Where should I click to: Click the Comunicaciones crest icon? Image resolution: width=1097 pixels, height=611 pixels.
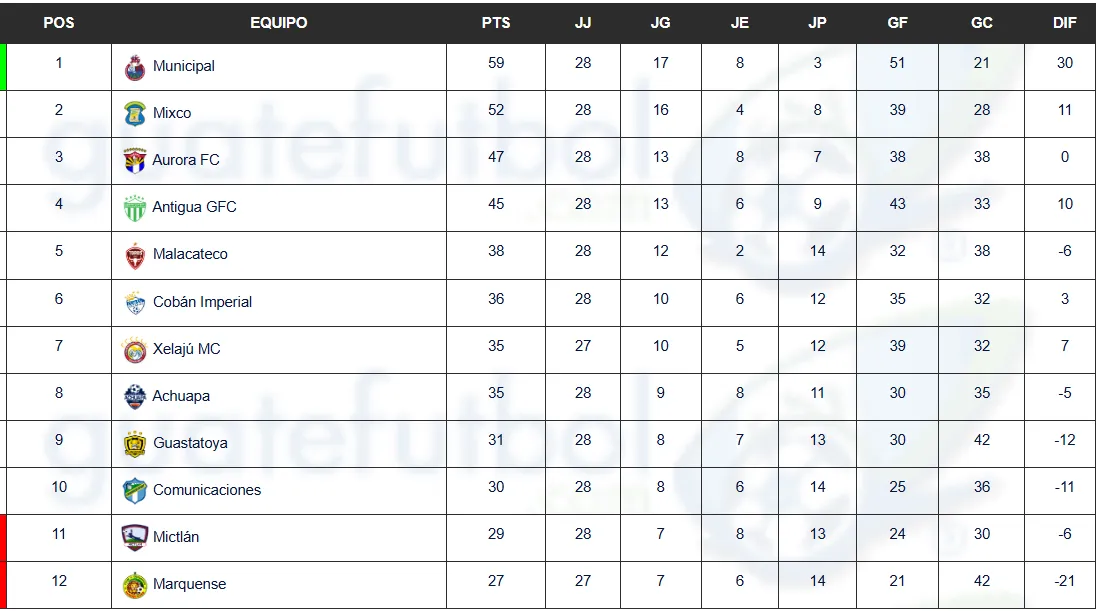pyautogui.click(x=135, y=491)
